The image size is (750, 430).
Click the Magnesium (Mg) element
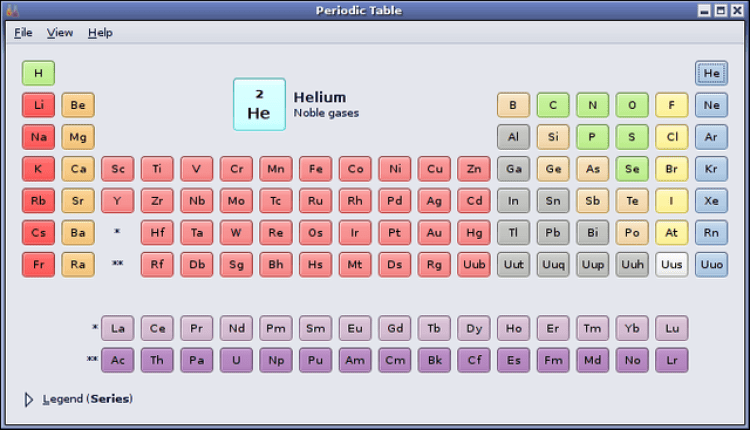[x=78, y=137]
